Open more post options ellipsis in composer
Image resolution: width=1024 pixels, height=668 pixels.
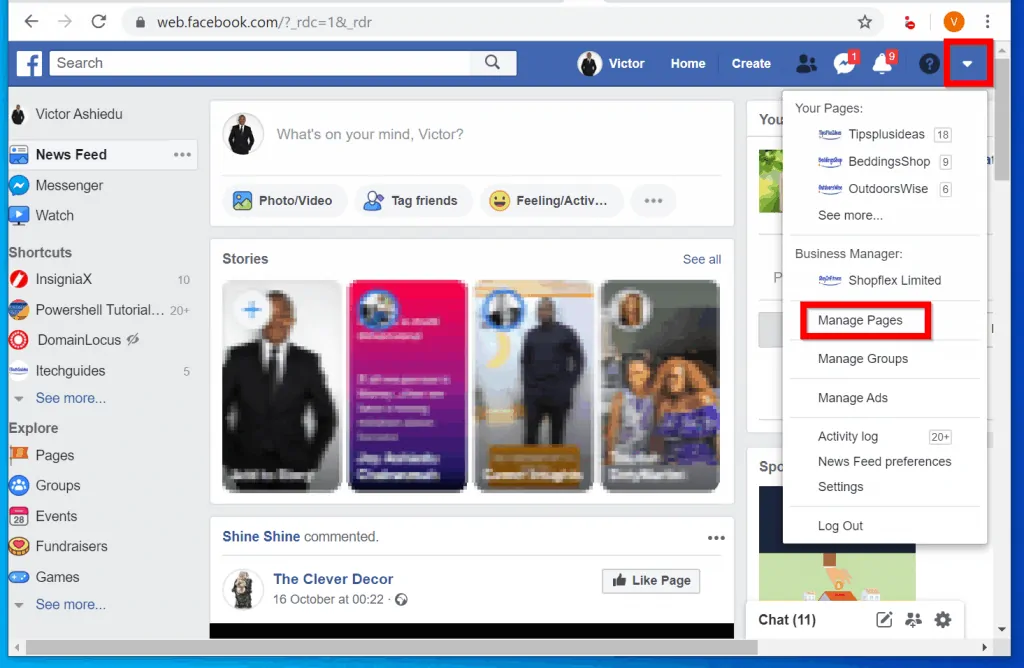(653, 200)
